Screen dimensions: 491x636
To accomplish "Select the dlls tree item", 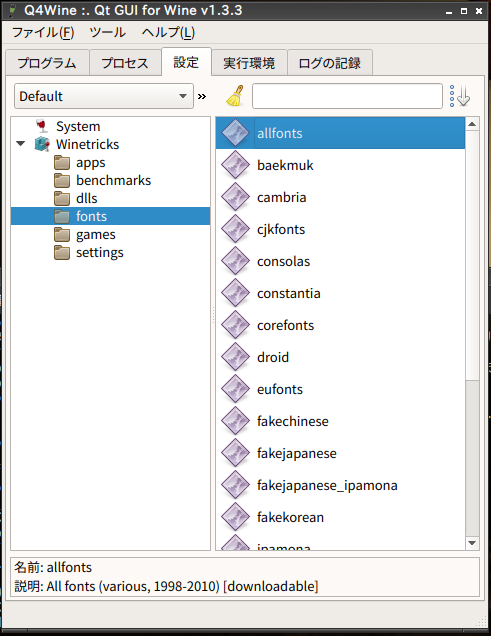I will [x=87, y=198].
